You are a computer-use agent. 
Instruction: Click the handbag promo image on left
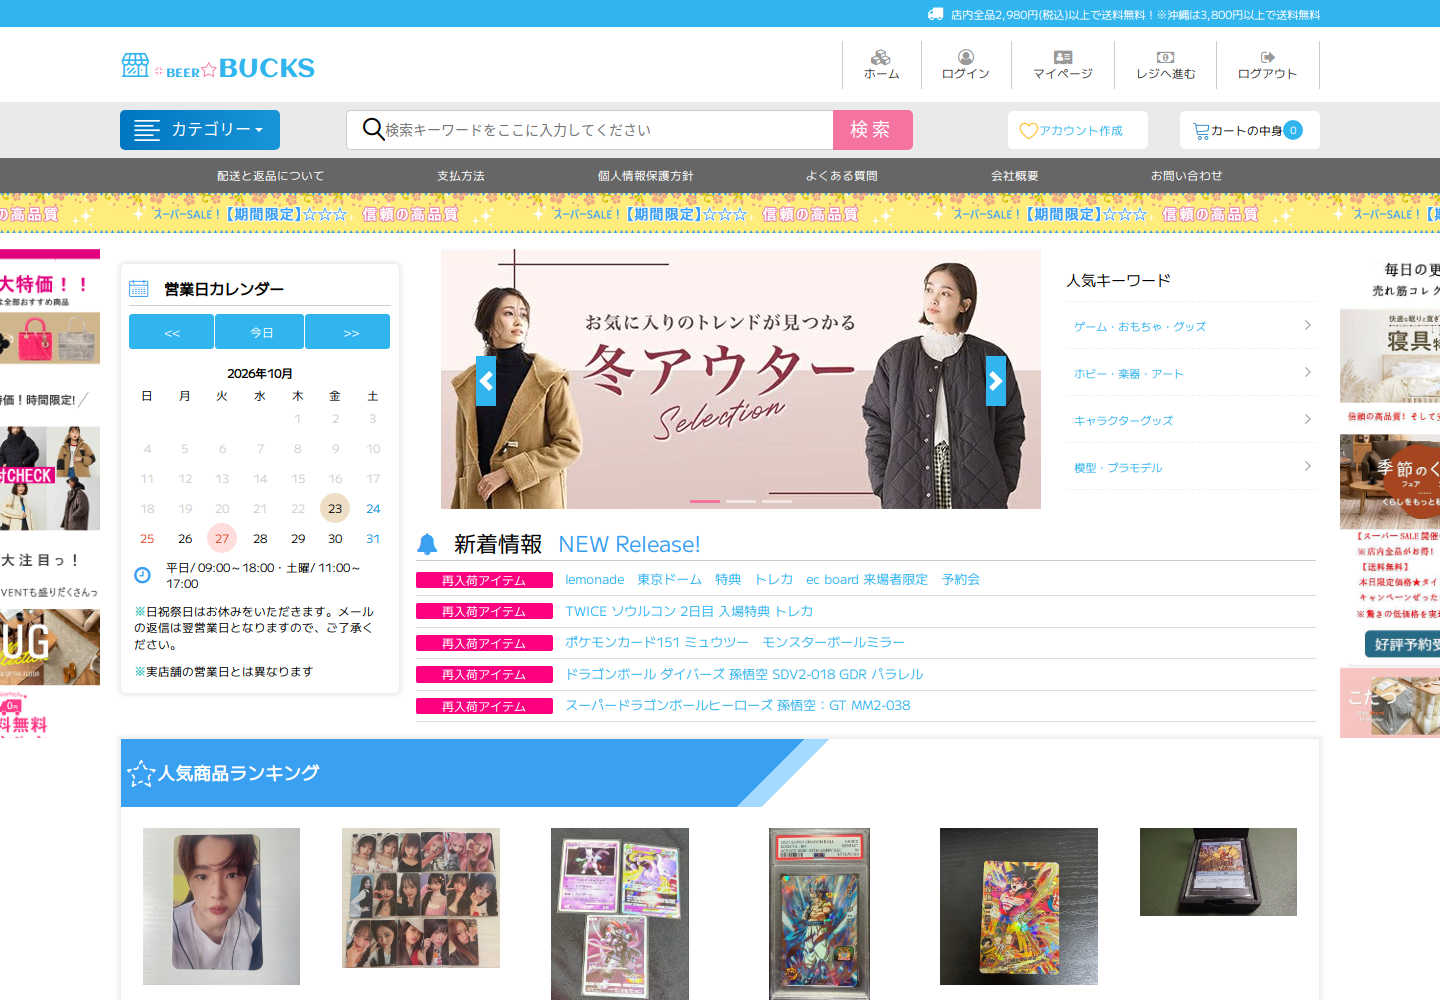50,338
